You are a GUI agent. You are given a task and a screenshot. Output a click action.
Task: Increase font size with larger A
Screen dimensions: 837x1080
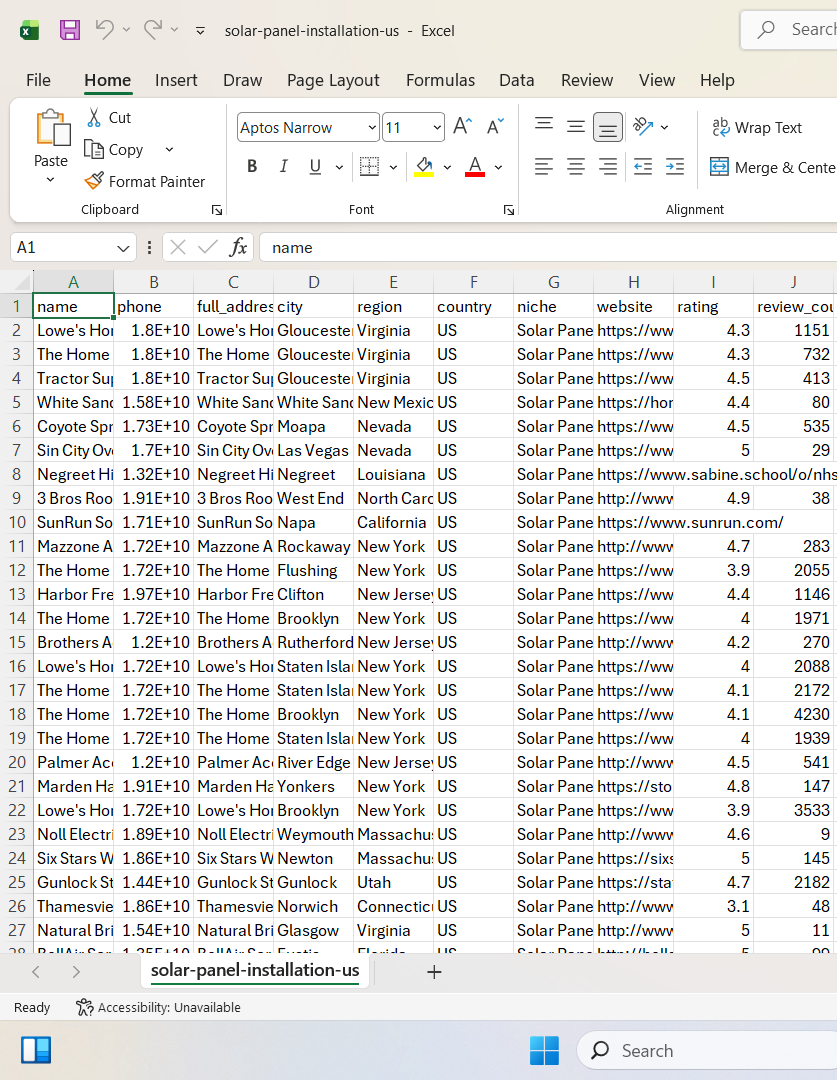coord(463,127)
